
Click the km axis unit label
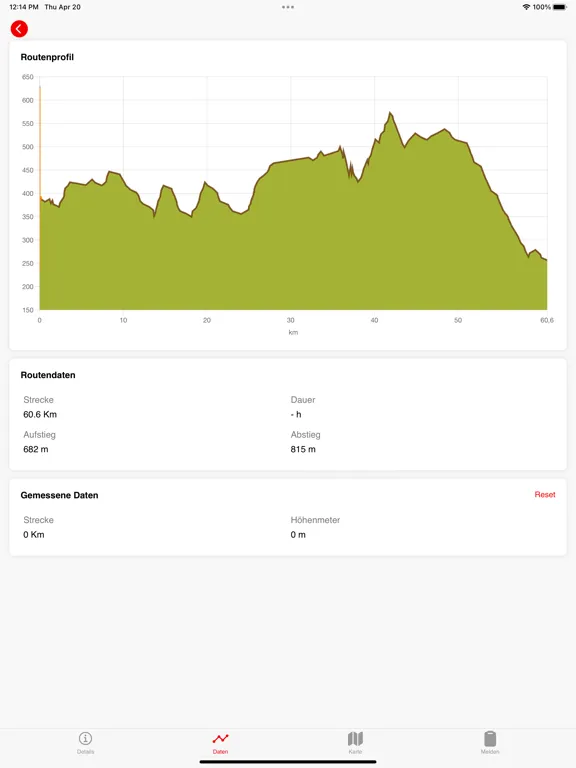(x=293, y=333)
